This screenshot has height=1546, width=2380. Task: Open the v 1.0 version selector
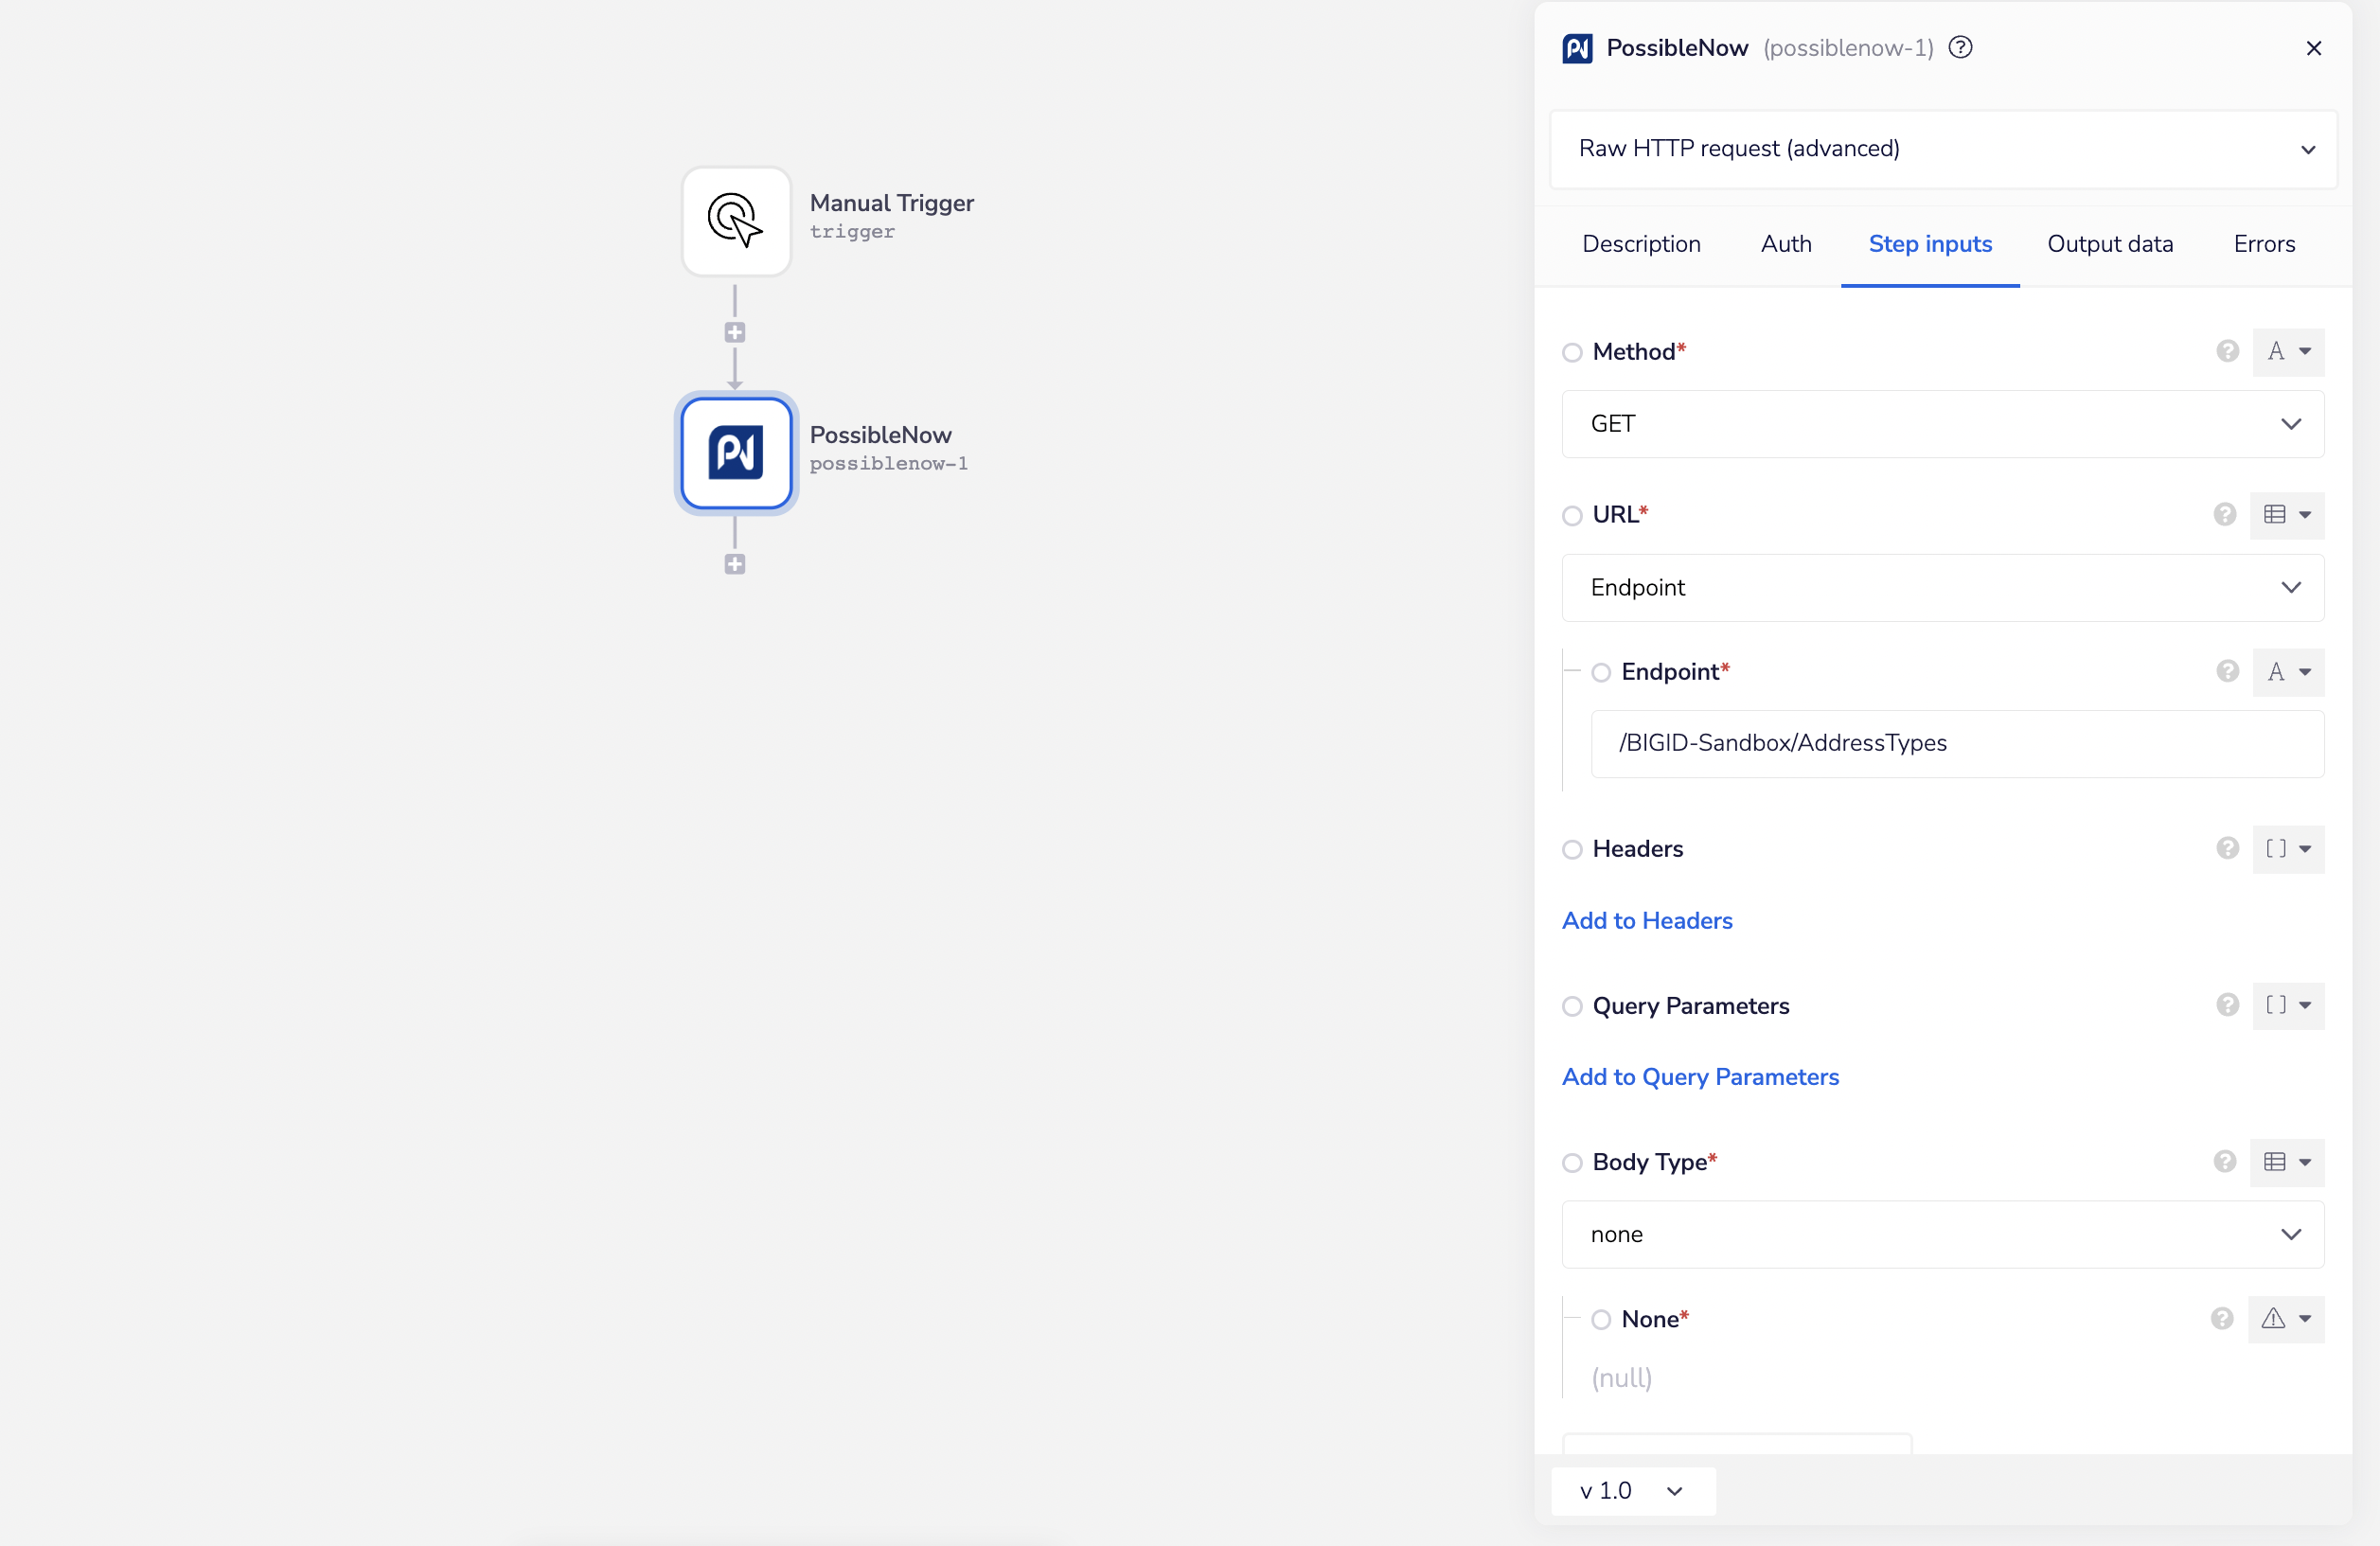pyautogui.click(x=1632, y=1491)
